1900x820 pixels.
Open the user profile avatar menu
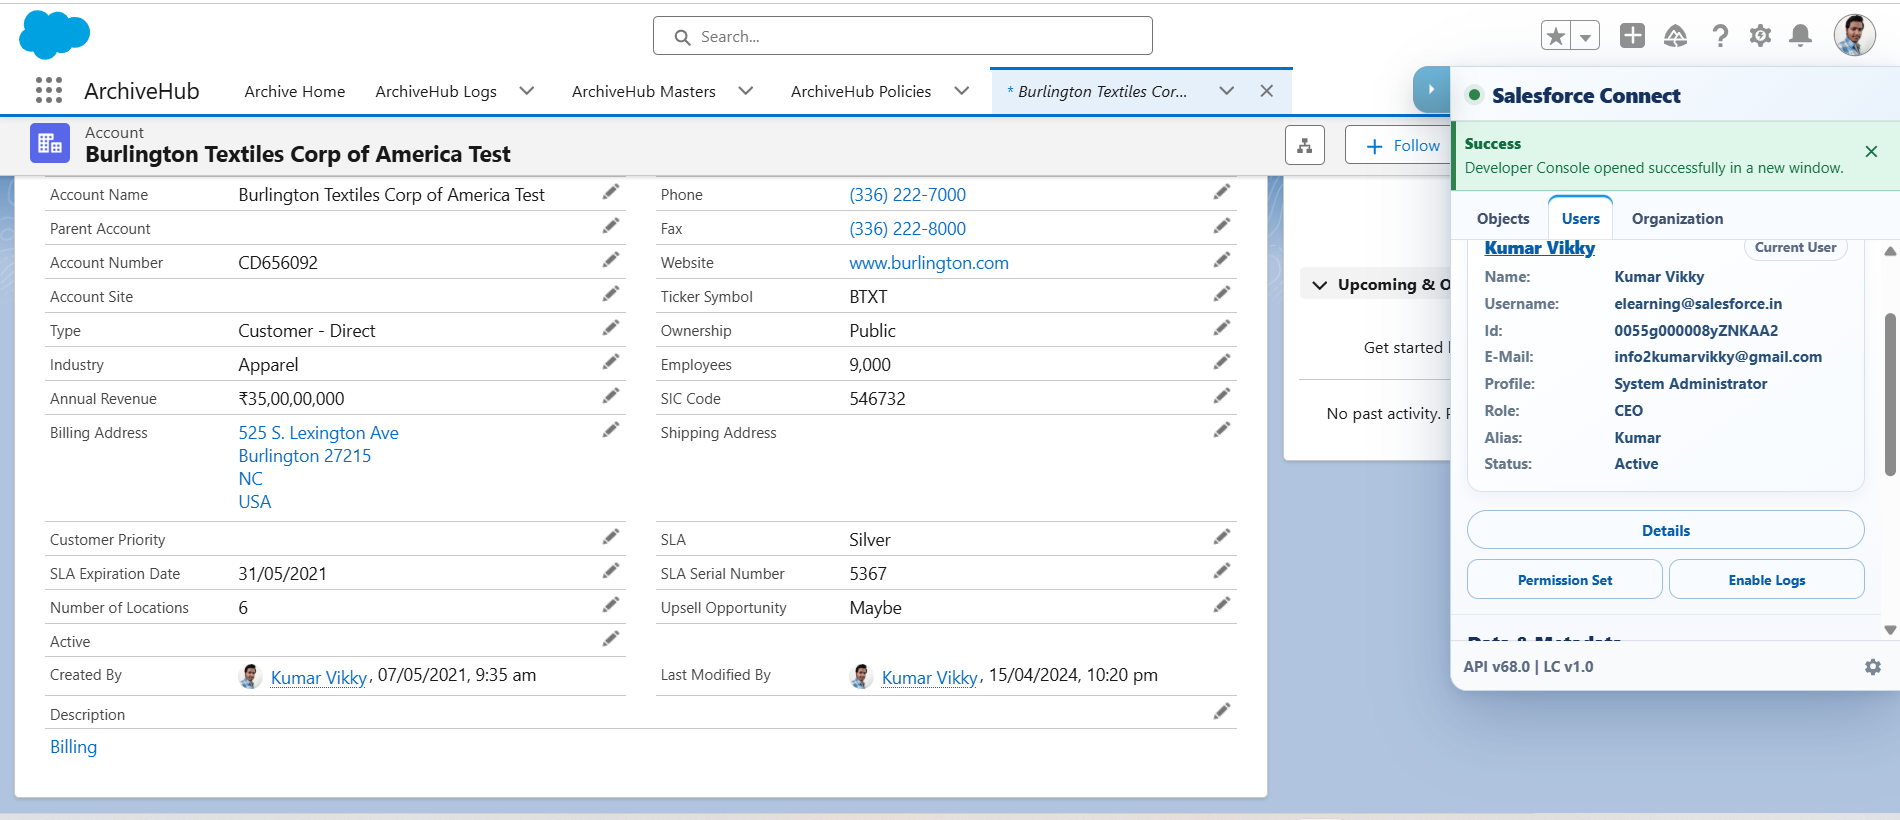pyautogui.click(x=1854, y=36)
